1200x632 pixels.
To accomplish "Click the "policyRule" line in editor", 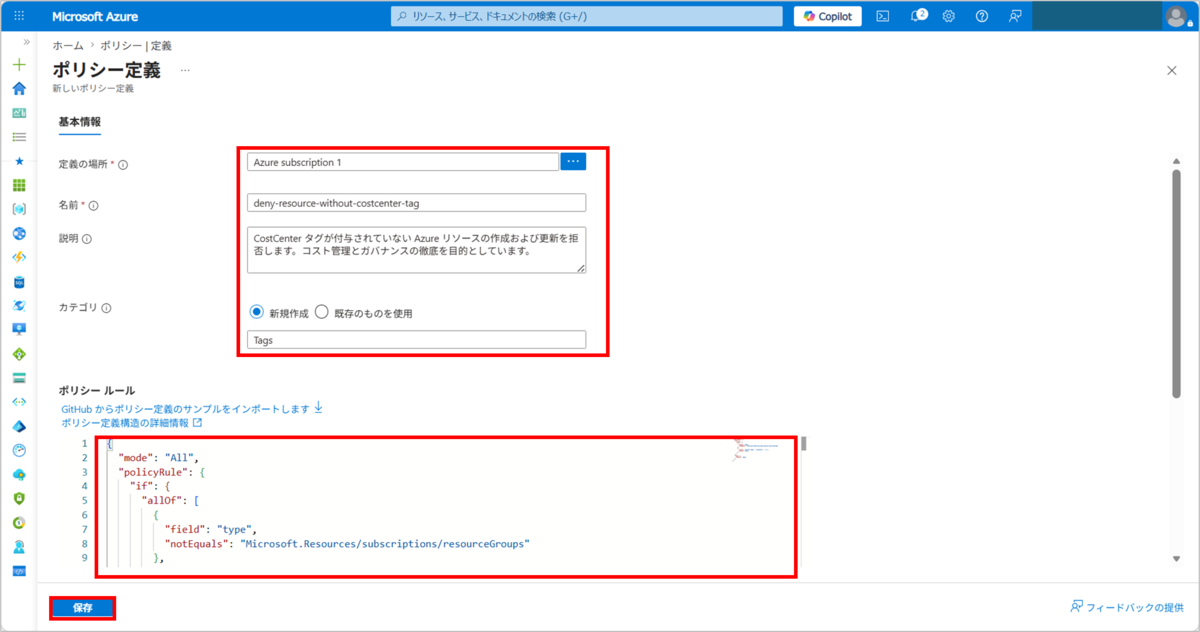I will coord(162,471).
